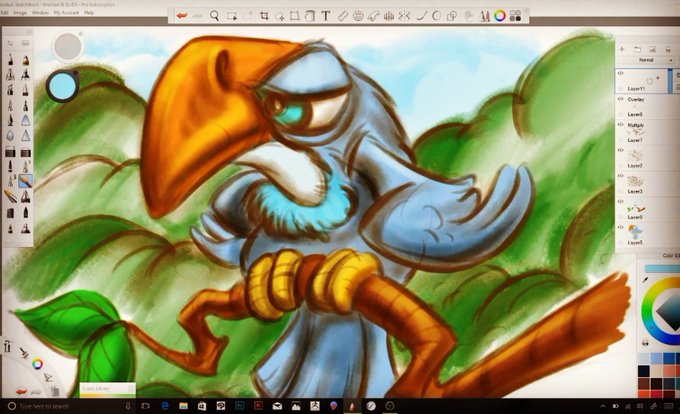Click the Redo arrow in top toolbar
Image resolution: width=680 pixels, height=414 pixels.
(x=197, y=16)
